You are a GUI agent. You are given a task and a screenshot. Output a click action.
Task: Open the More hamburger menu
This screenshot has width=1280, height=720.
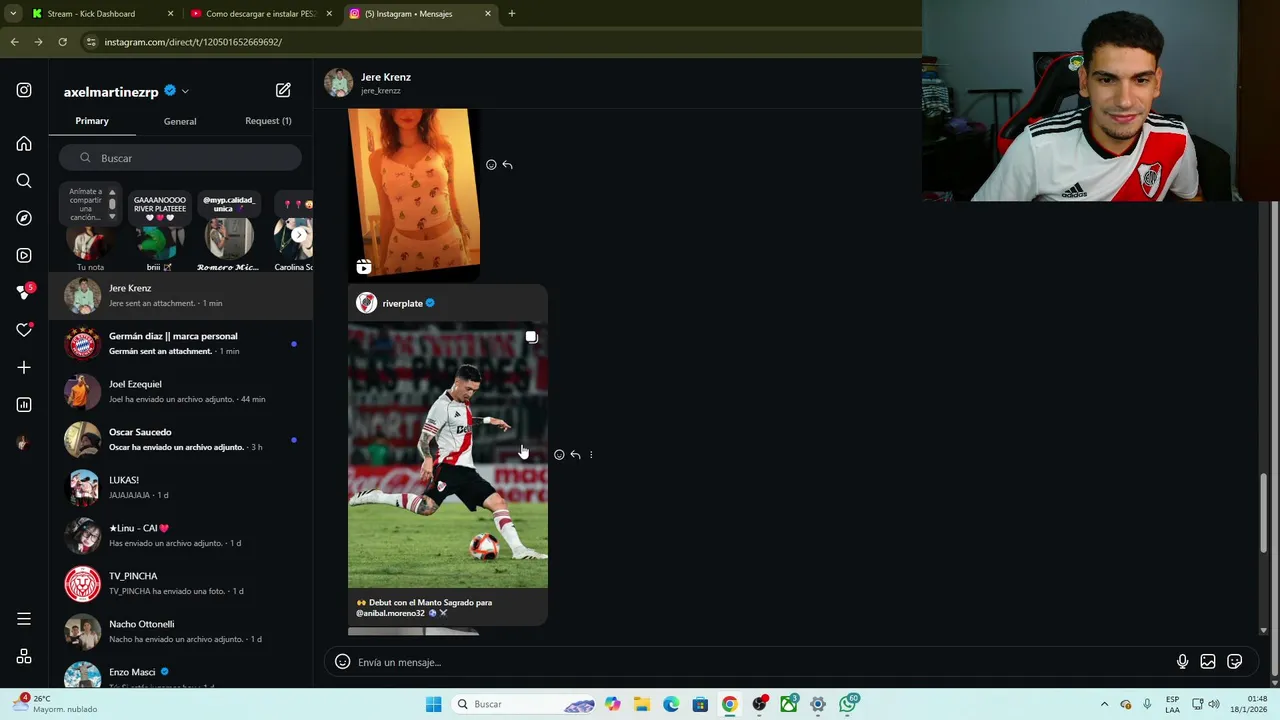24,619
